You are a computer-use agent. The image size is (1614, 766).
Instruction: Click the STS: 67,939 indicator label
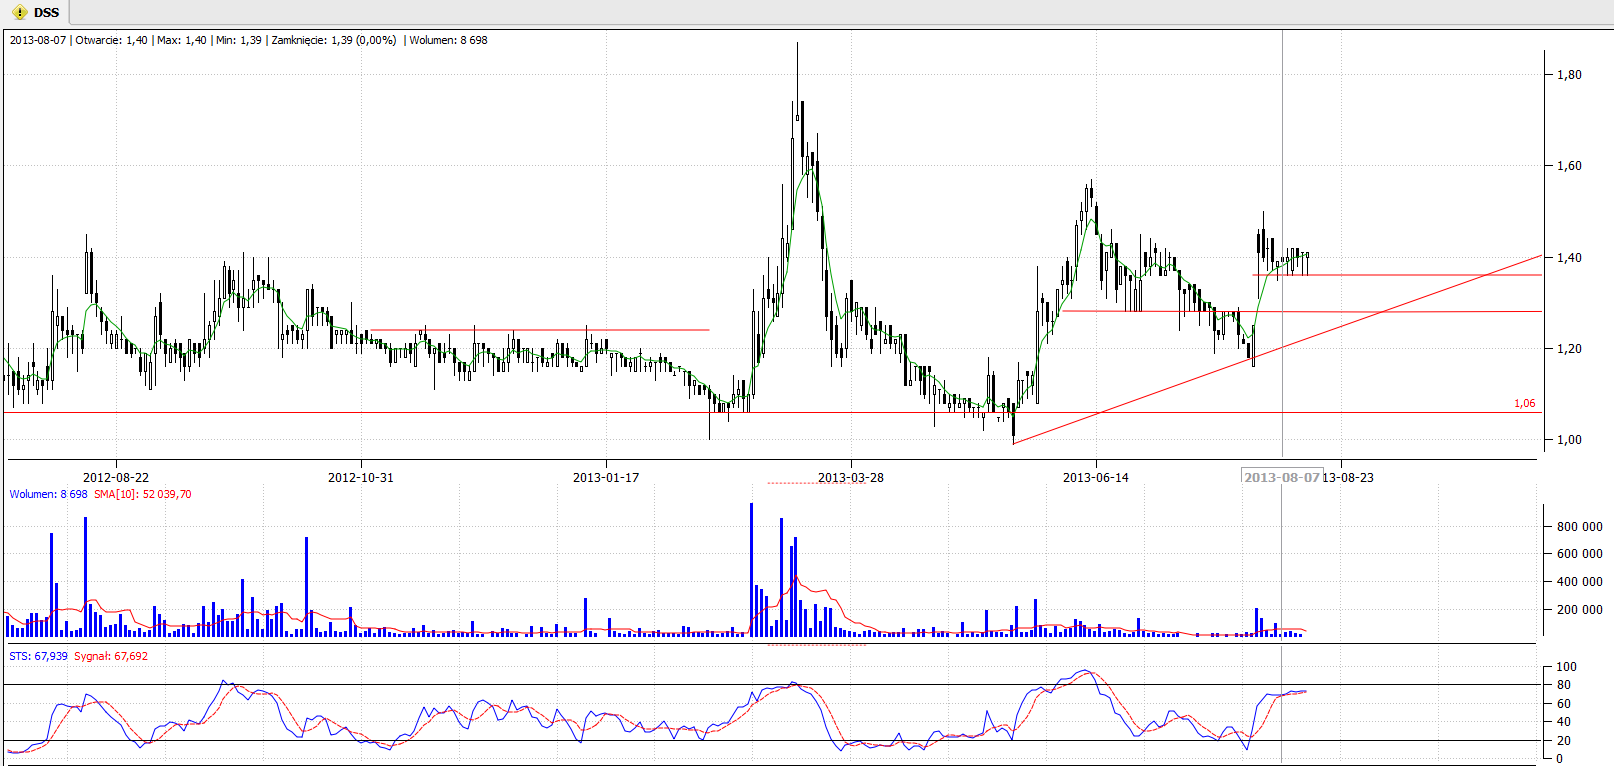pos(39,656)
